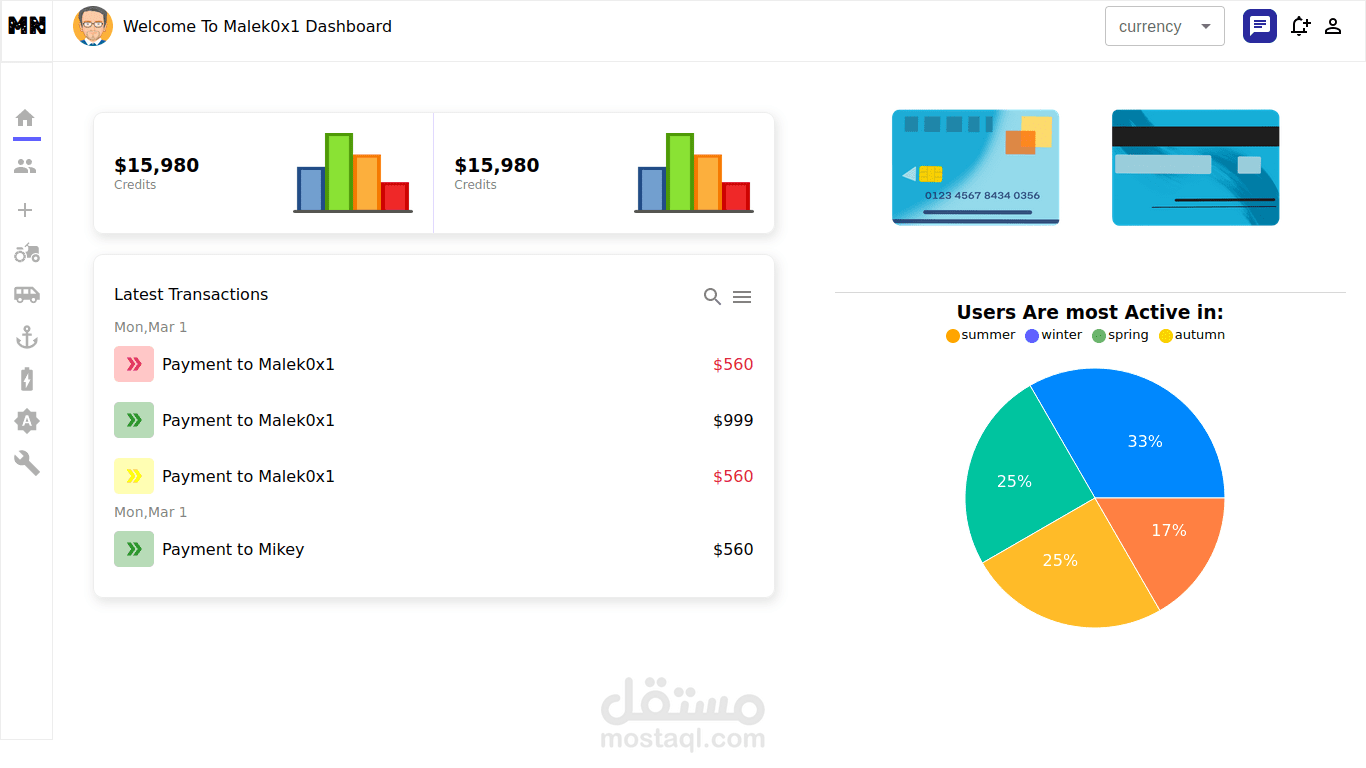
Task: Click the anchor icon in the sidebar
Action: tap(25, 337)
